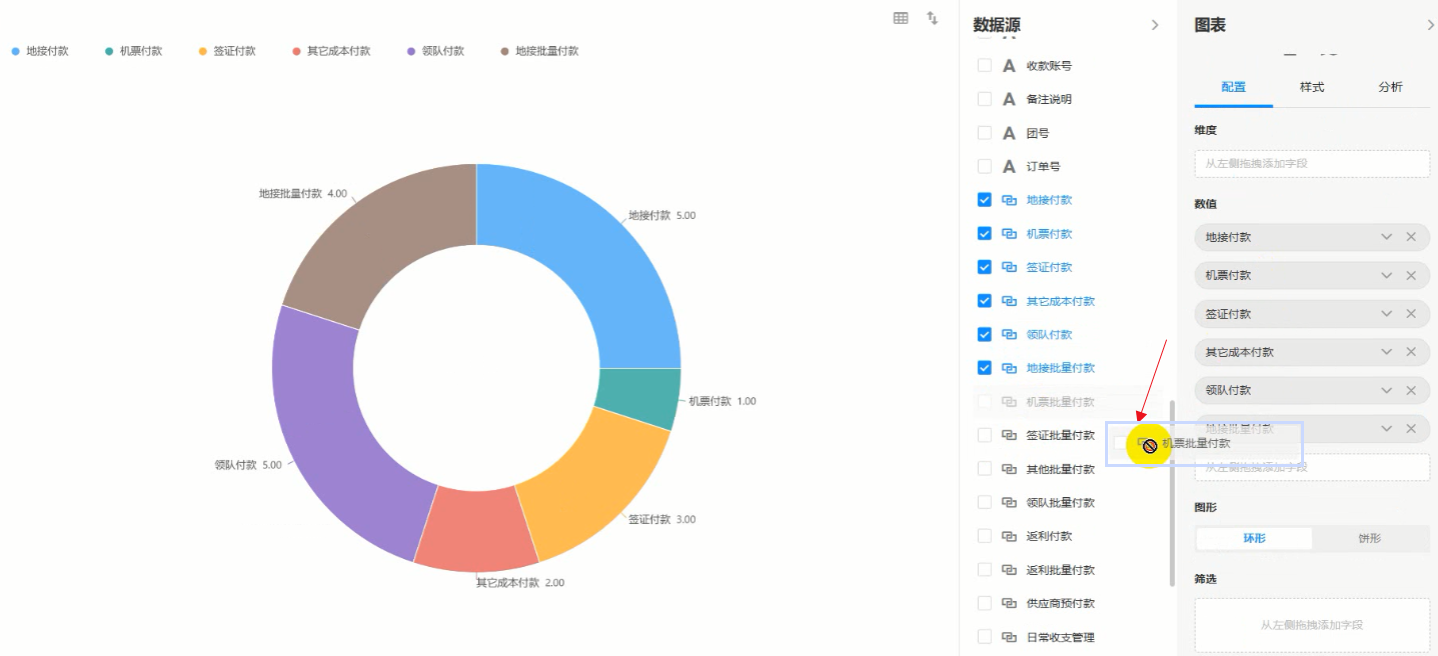
Task: Uncheck the 地接付款 field checkbox
Action: [x=984, y=200]
